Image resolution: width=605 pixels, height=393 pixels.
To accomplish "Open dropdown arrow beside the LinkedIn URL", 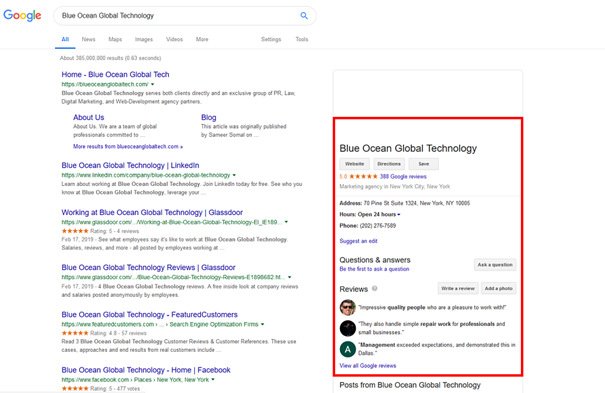I will pos(234,175).
